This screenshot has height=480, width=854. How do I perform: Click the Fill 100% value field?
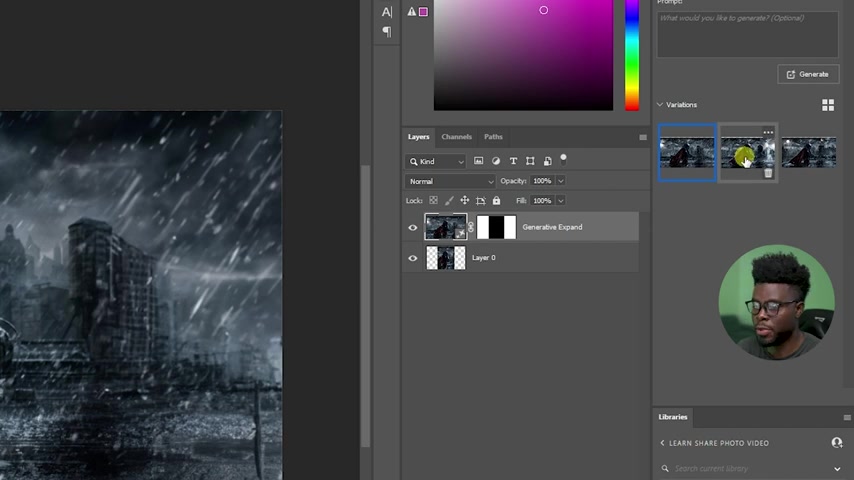click(542, 200)
